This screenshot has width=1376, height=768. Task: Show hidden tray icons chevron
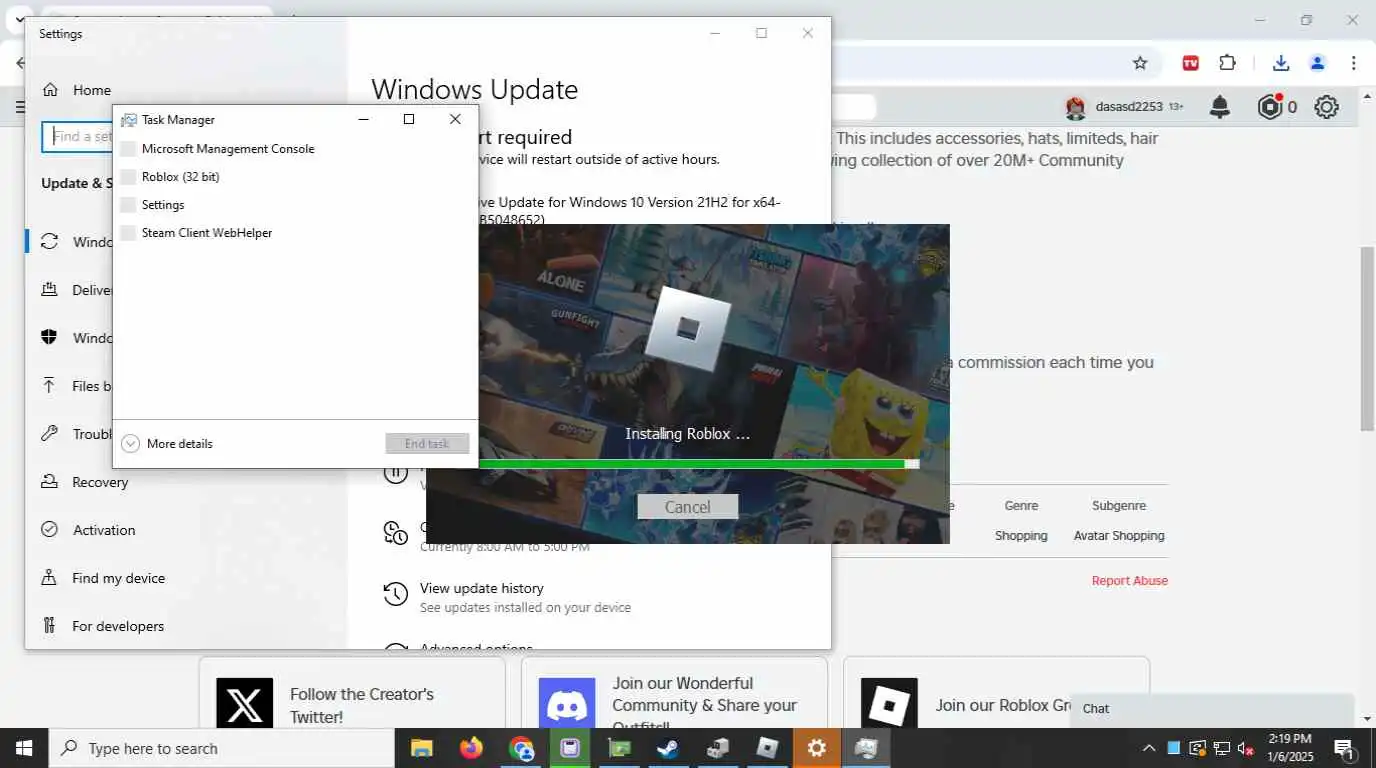pos(1149,748)
